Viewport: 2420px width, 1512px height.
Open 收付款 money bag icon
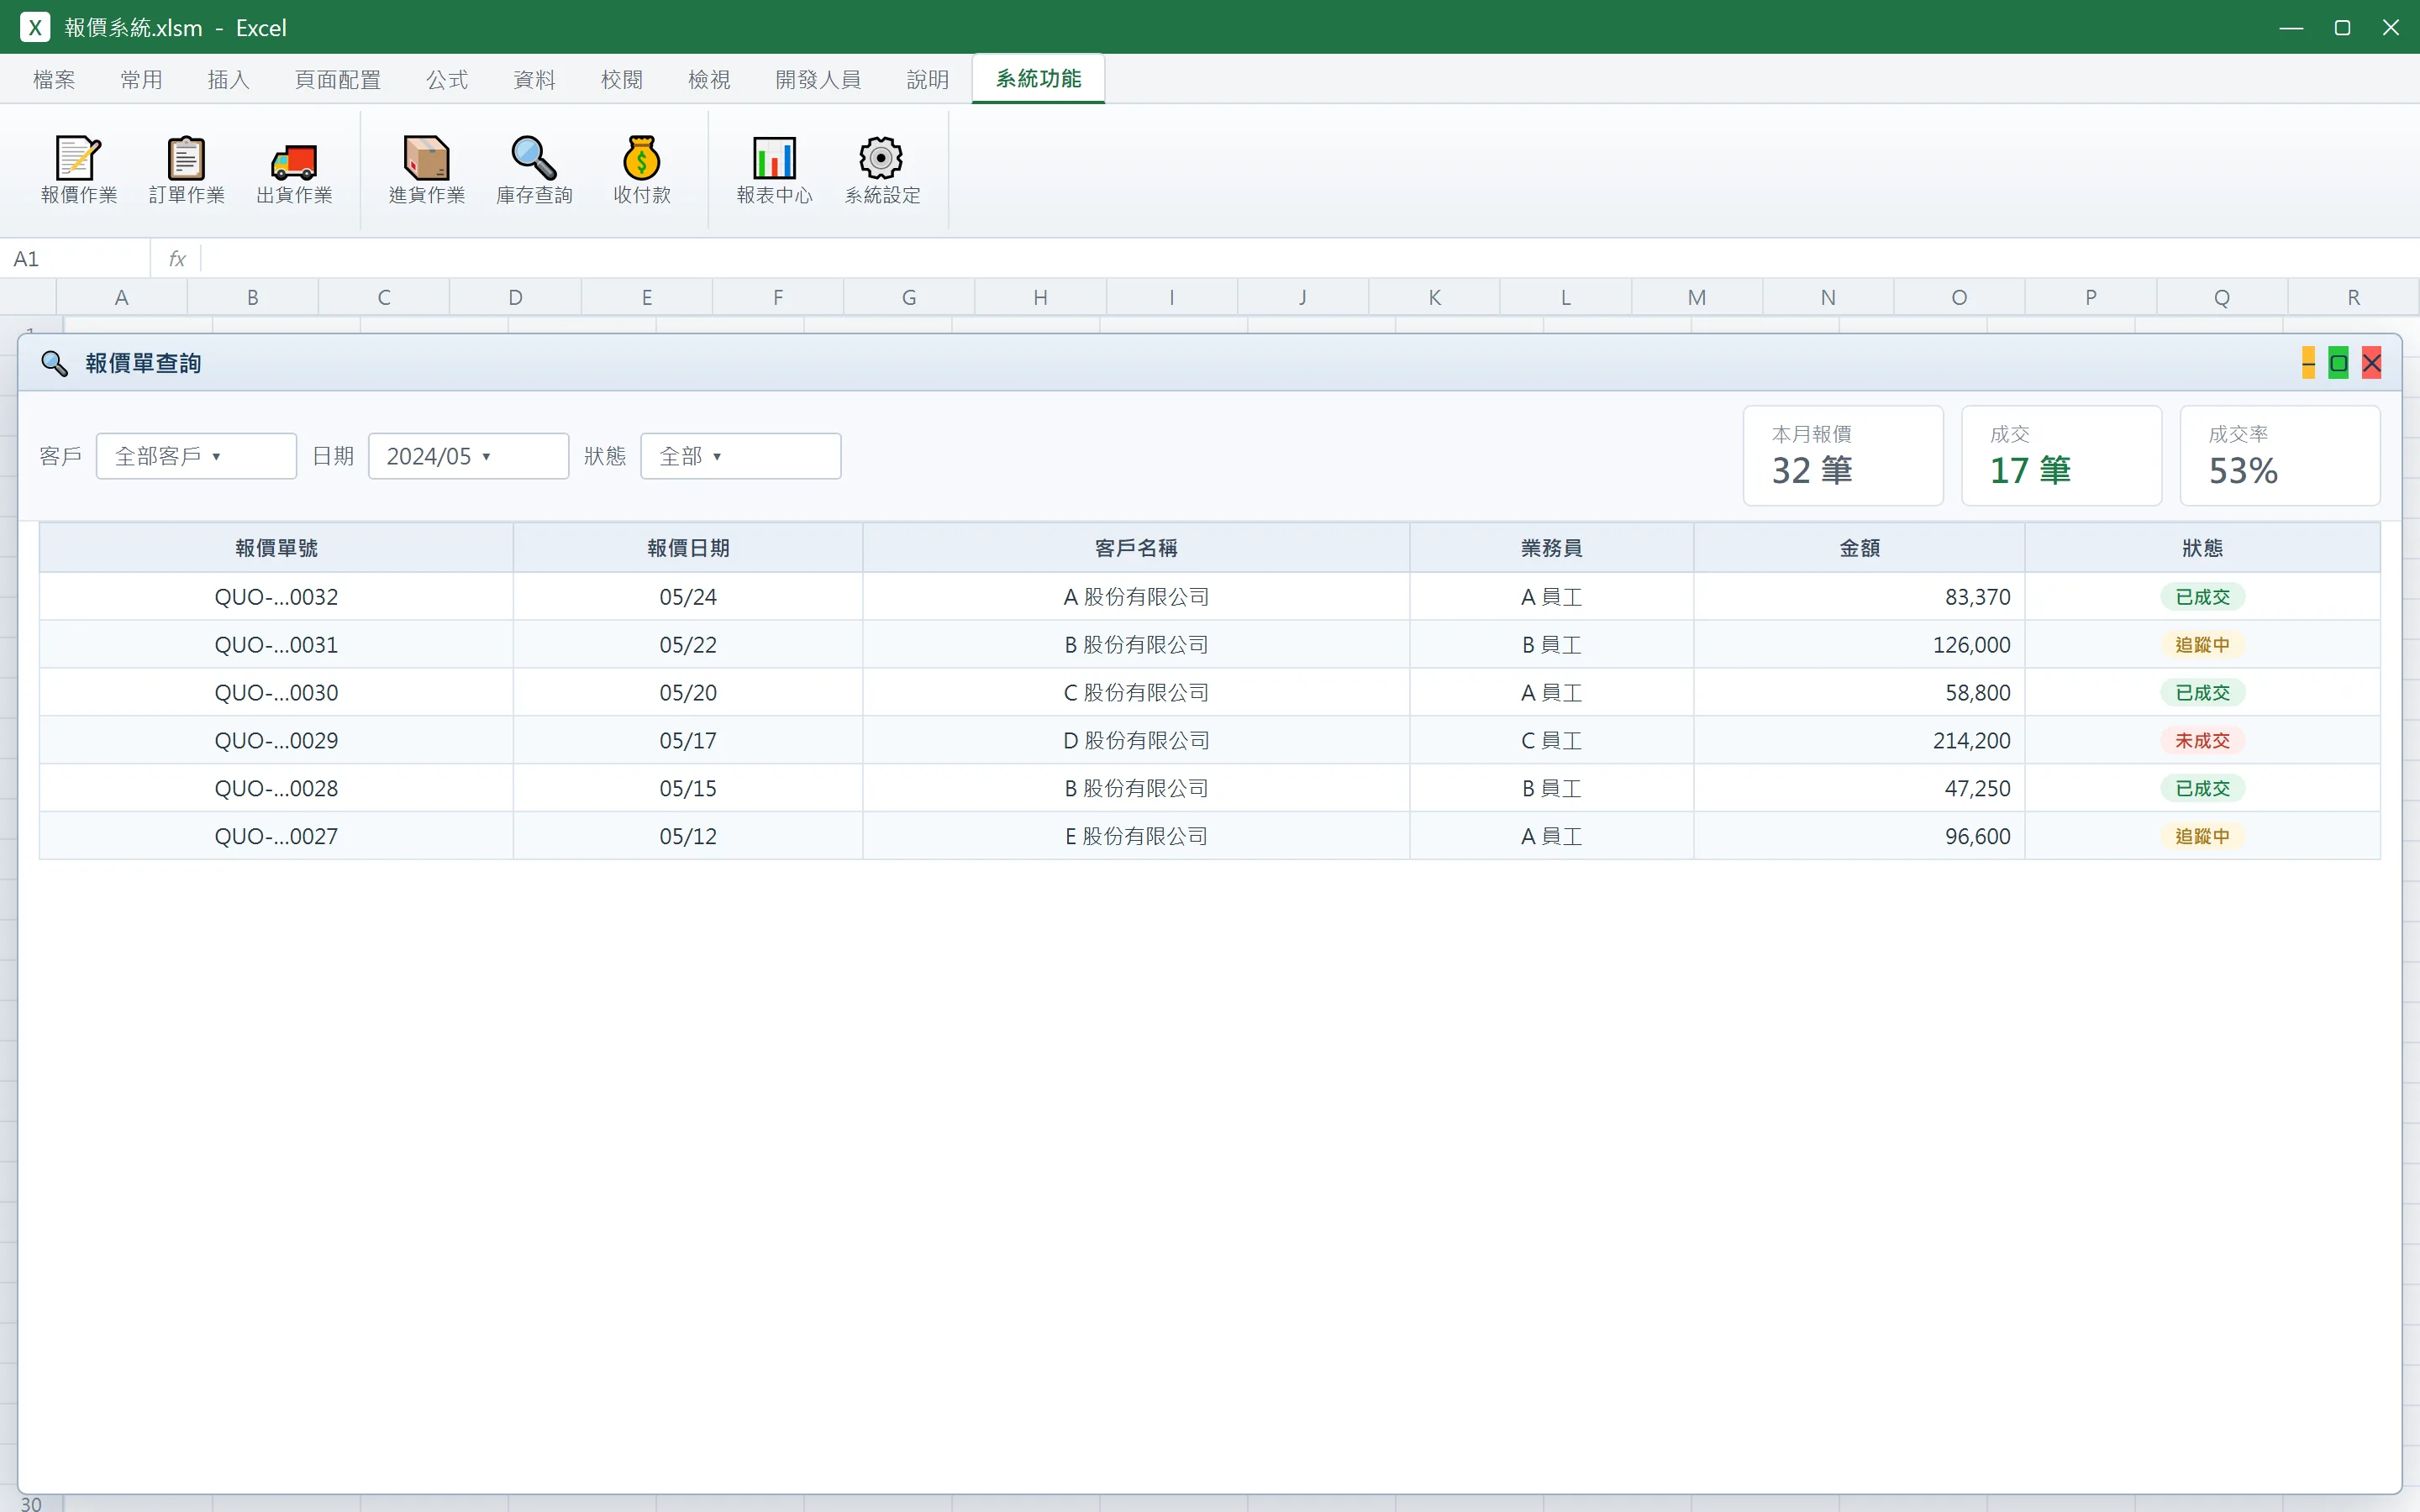pyautogui.click(x=642, y=170)
